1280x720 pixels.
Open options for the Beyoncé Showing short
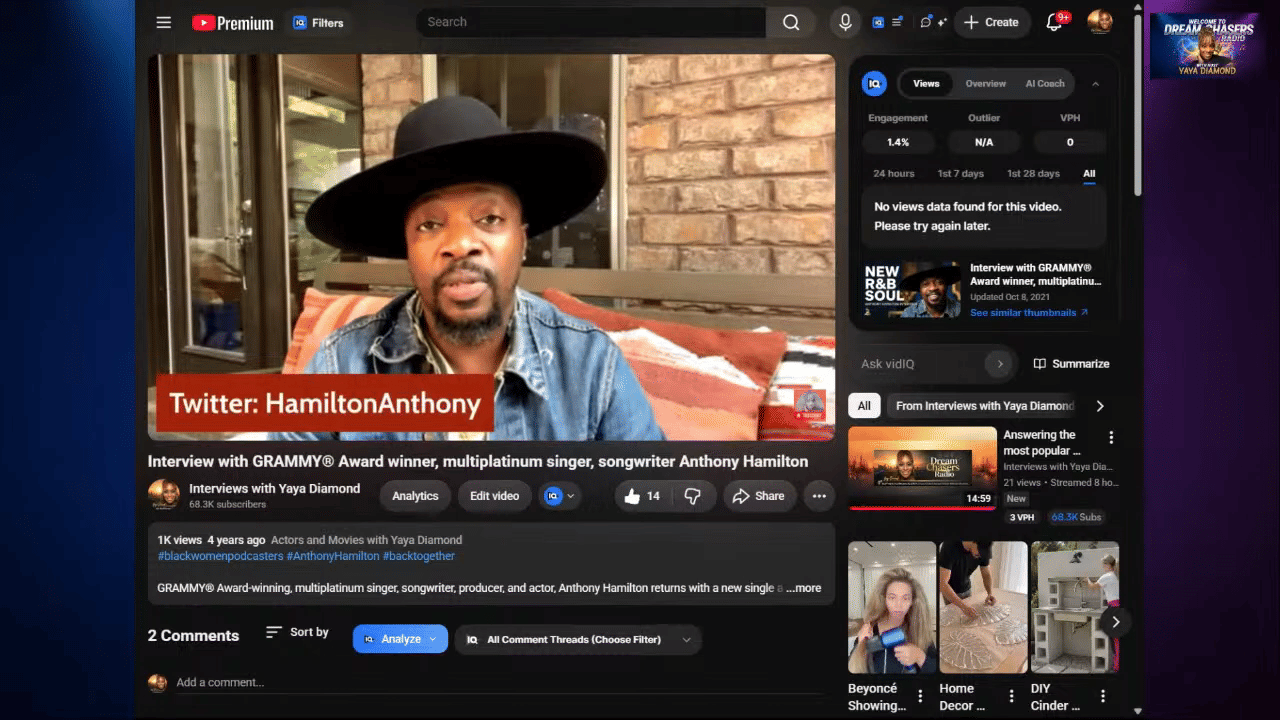point(920,696)
